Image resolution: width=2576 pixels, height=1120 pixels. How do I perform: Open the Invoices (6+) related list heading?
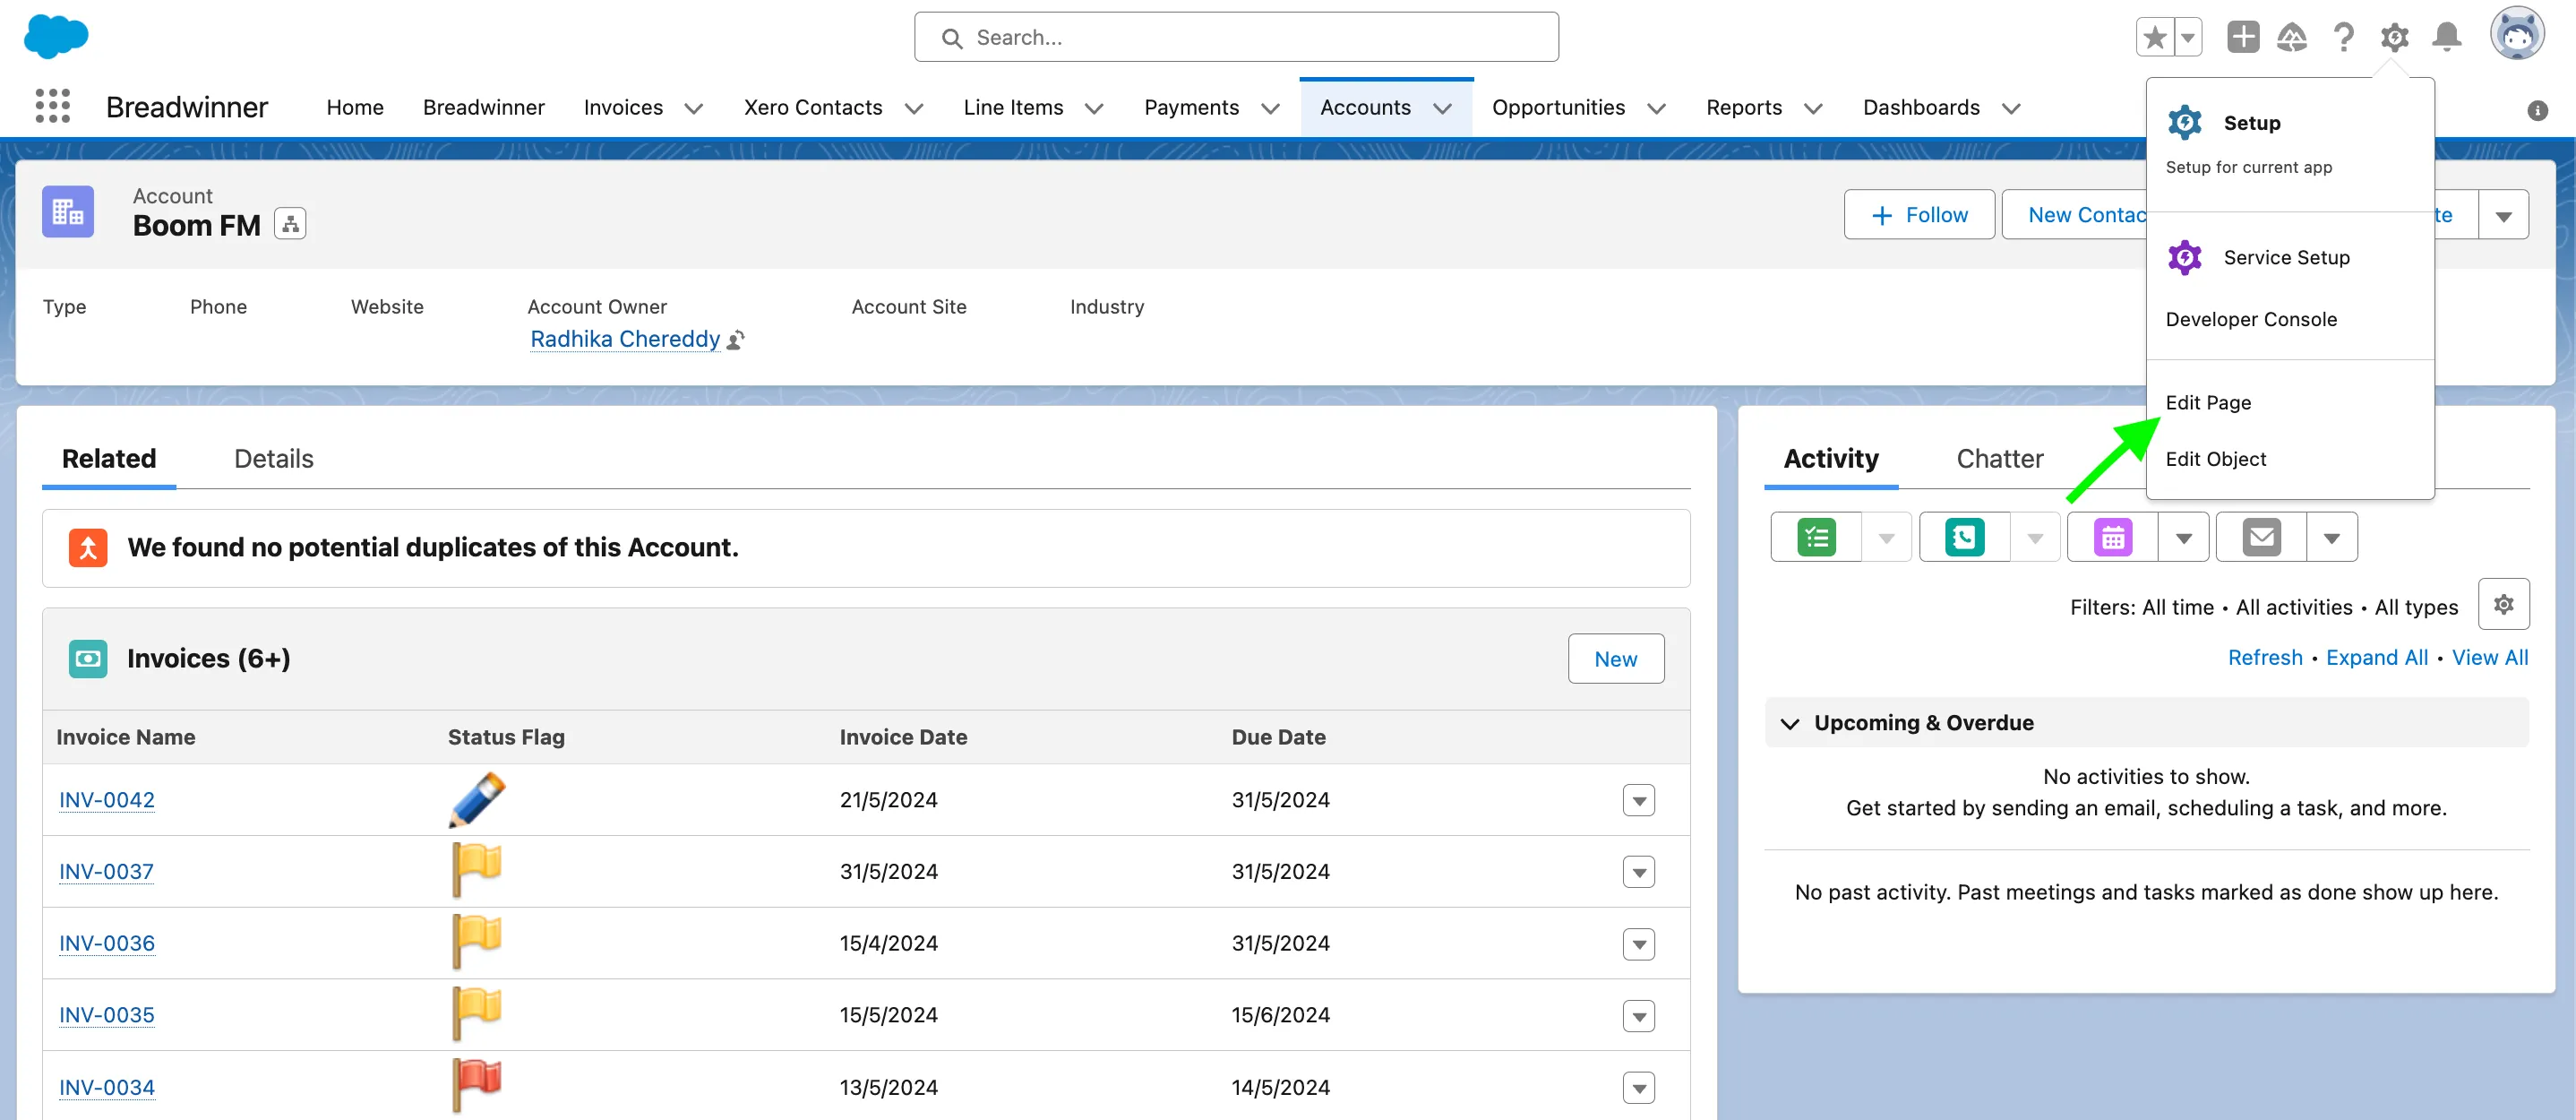coord(208,658)
